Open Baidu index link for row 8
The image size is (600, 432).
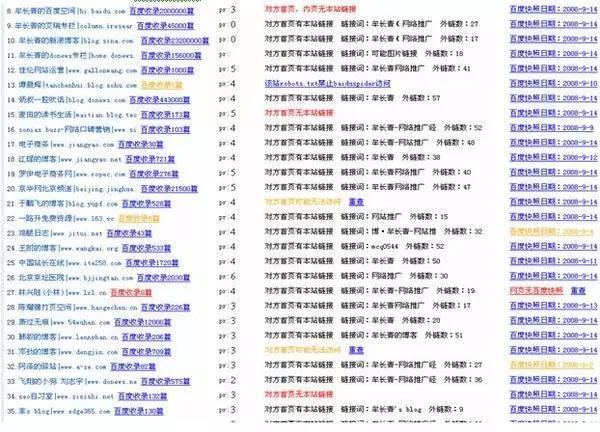coord(161,11)
